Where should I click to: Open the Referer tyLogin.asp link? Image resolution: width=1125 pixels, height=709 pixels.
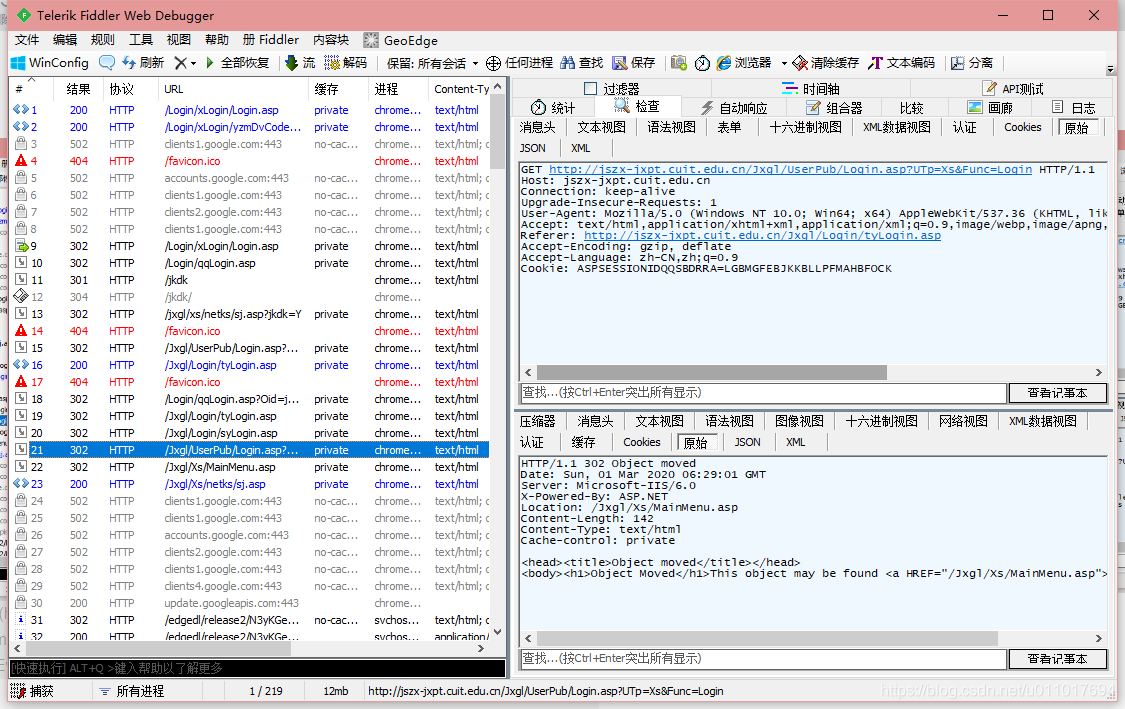click(762, 235)
